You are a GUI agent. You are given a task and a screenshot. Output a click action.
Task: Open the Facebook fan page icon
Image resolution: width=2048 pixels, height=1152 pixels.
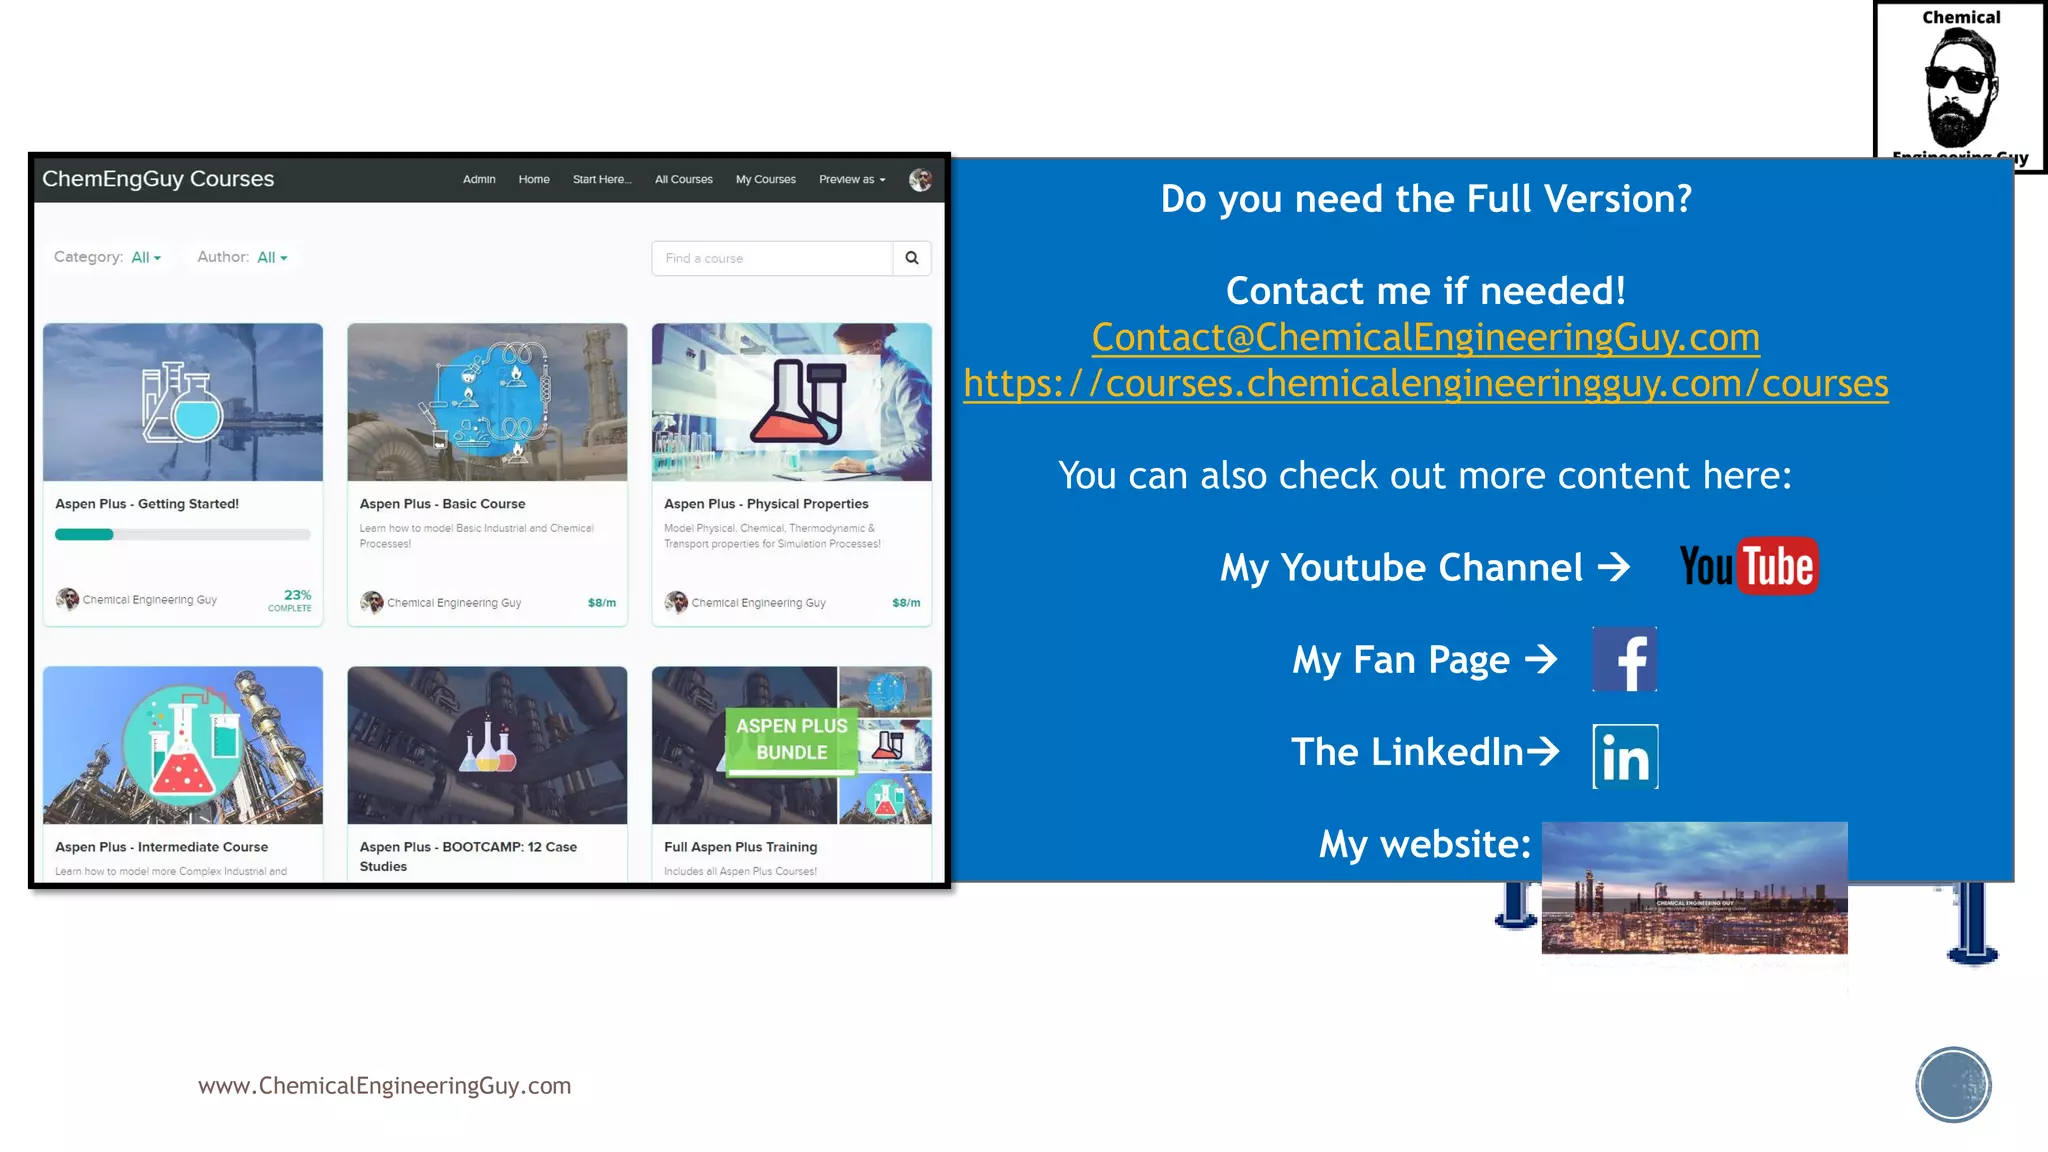(x=1624, y=660)
